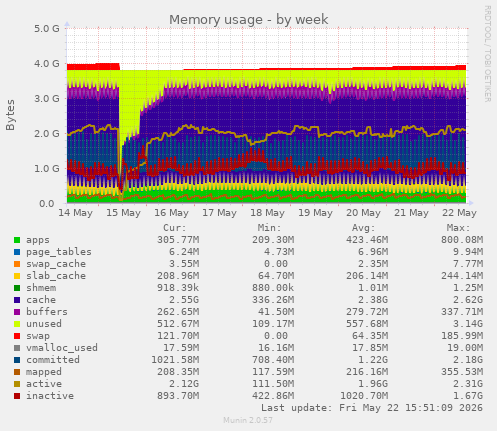497x431 pixels.
Task: Click the 'Munin 2.0.57' footer text
Action: [248, 420]
